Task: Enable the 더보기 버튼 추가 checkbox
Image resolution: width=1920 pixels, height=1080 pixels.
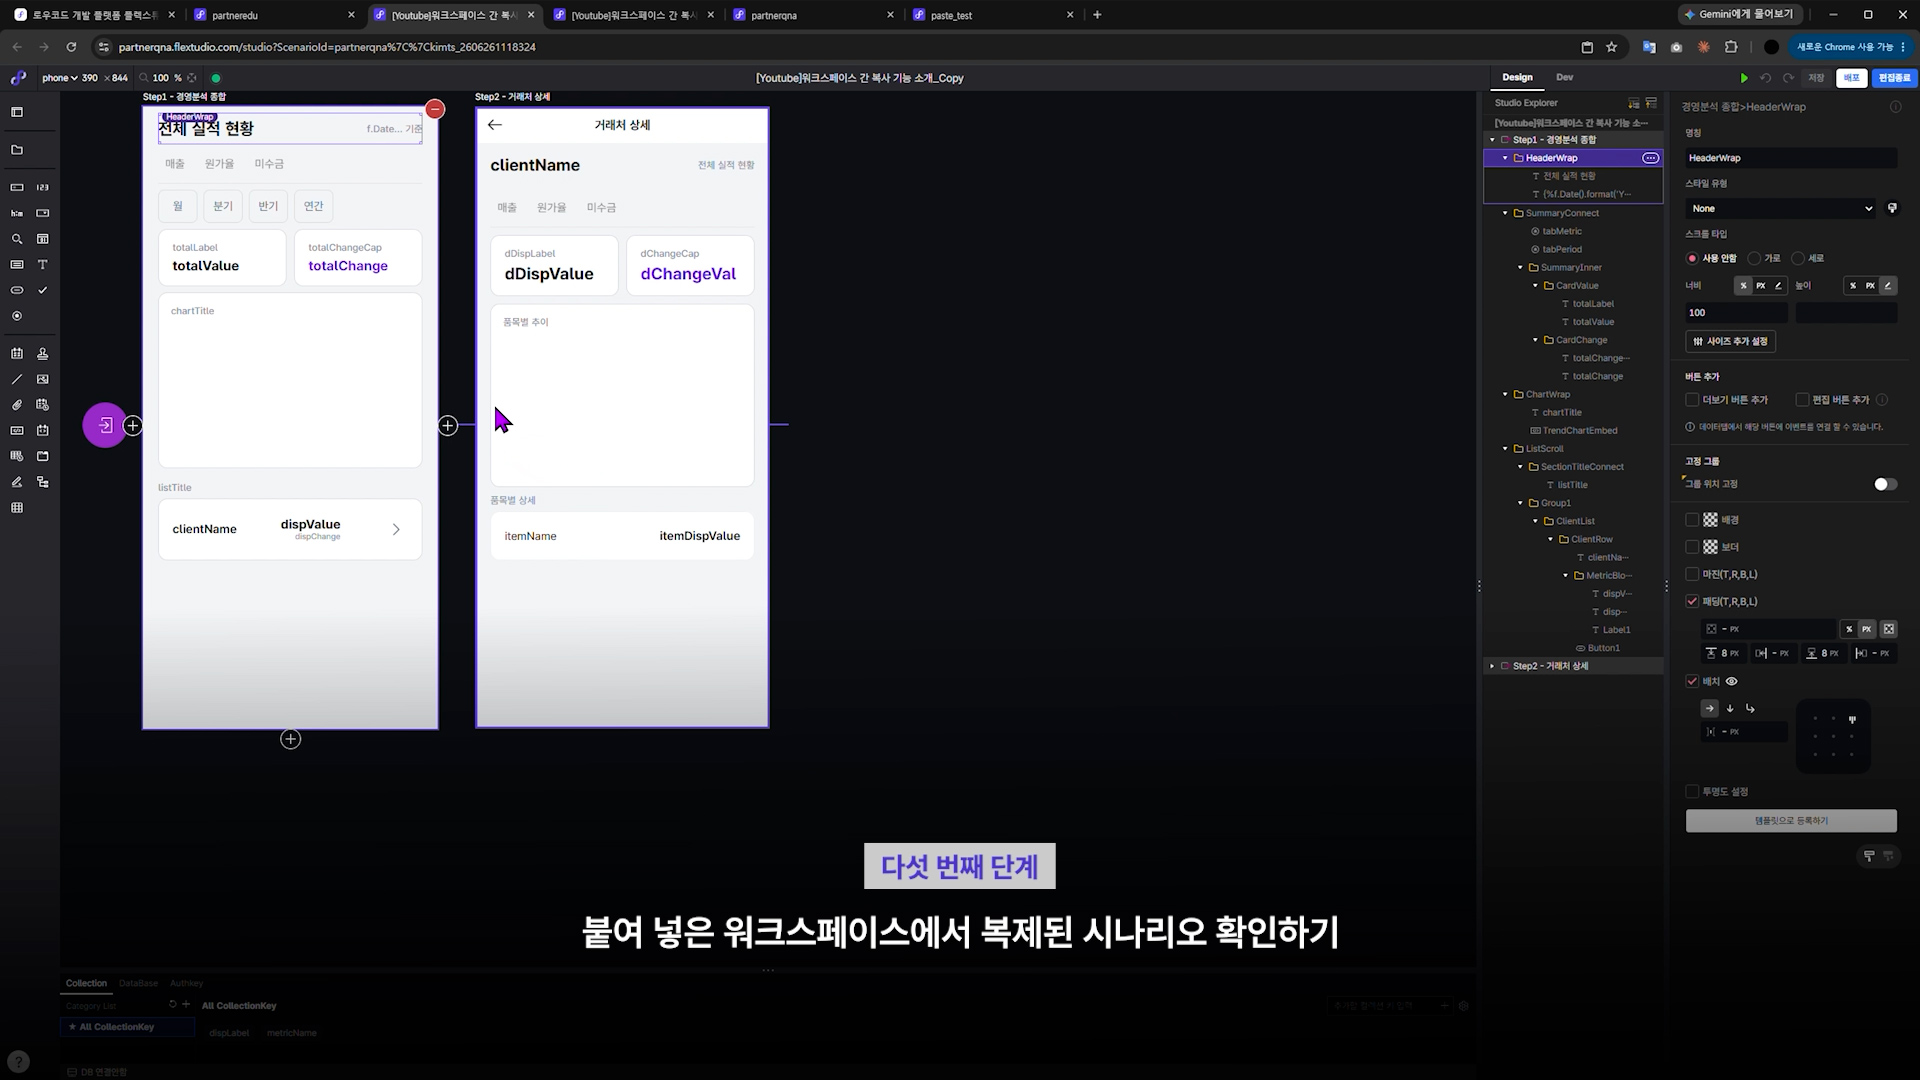Action: click(1692, 400)
